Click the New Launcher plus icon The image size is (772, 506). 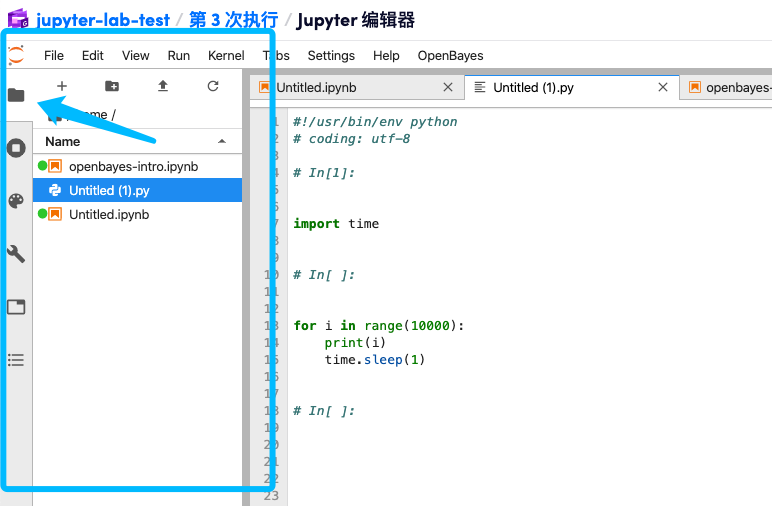click(x=62, y=86)
